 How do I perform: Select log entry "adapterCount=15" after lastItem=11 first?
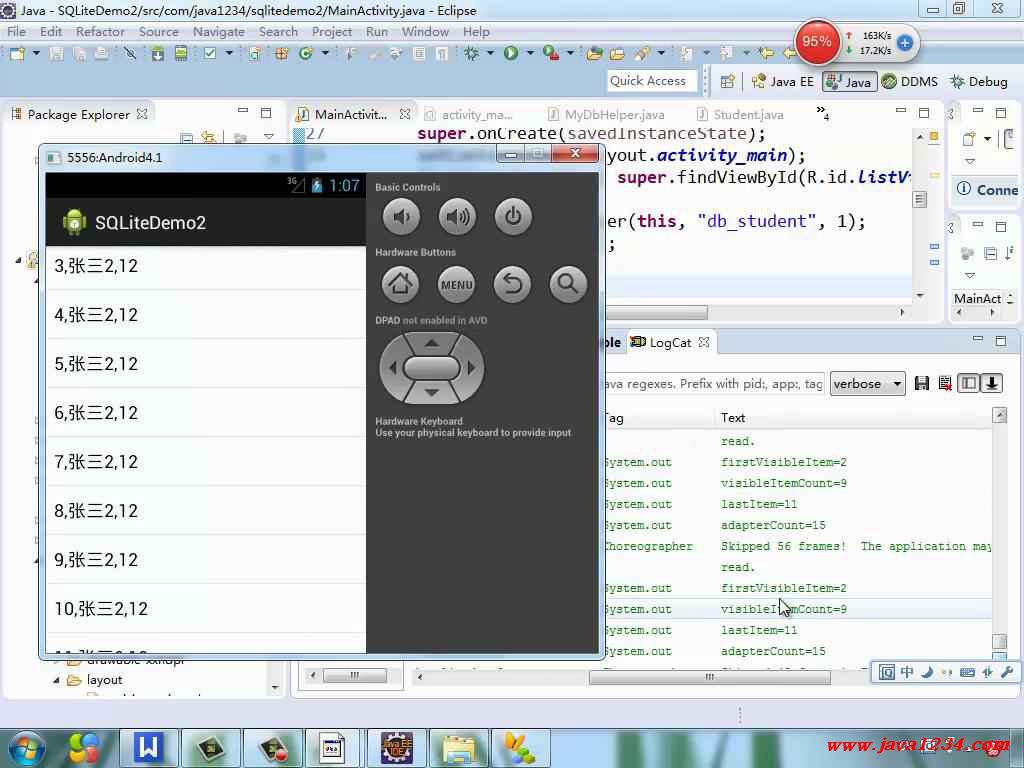pos(773,525)
